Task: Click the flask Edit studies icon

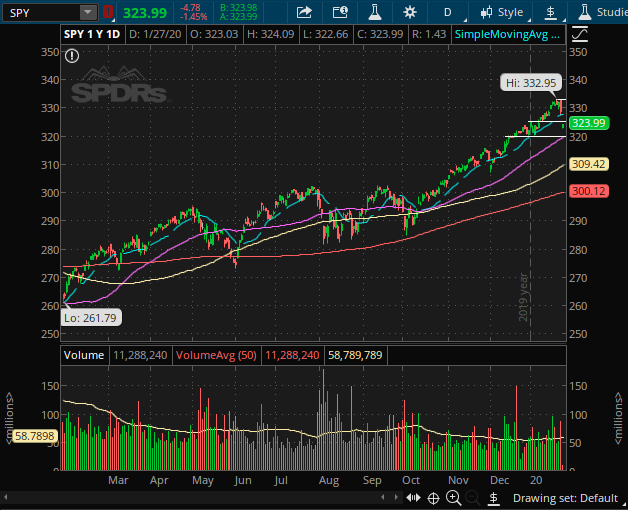Action: point(374,13)
